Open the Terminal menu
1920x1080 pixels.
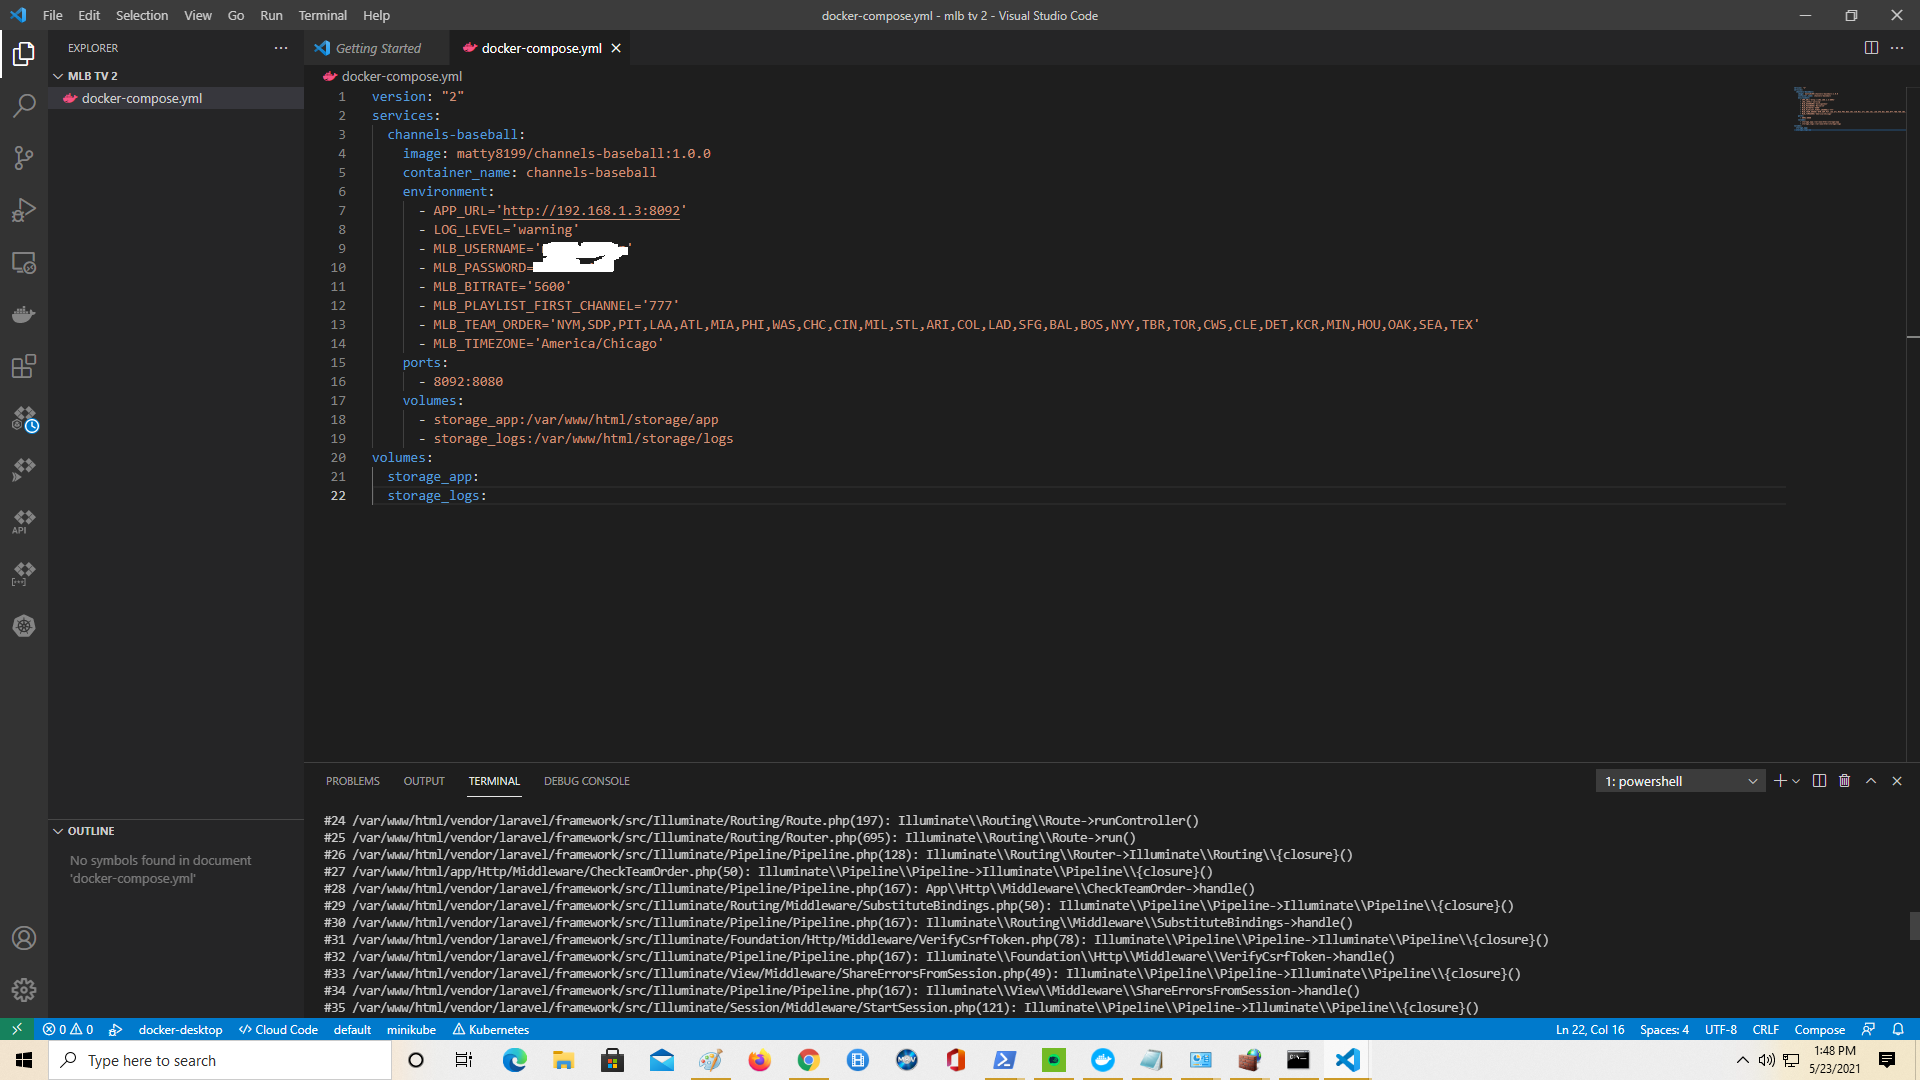322,15
